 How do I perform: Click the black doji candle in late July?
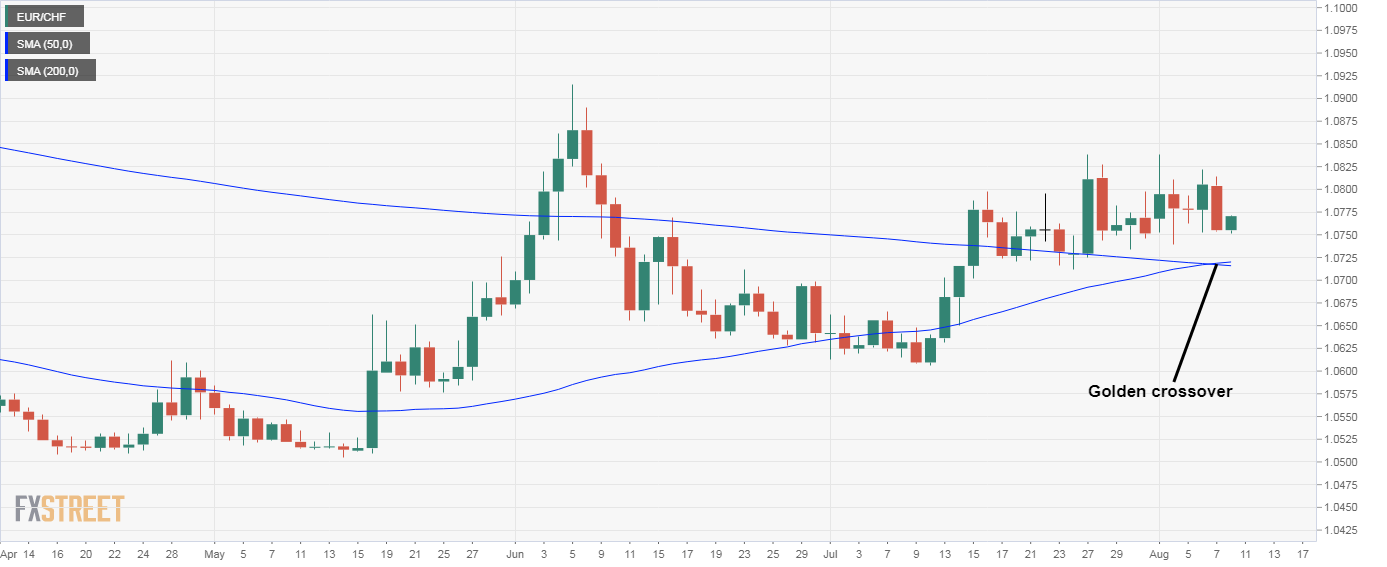coord(1044,230)
